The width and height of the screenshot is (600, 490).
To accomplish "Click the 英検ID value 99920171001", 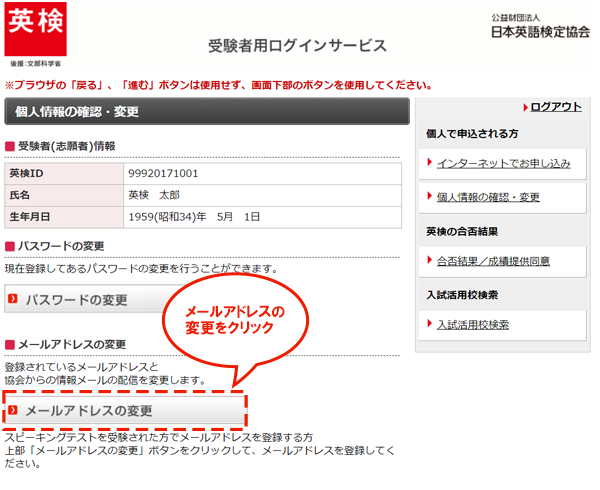I will pos(164,174).
